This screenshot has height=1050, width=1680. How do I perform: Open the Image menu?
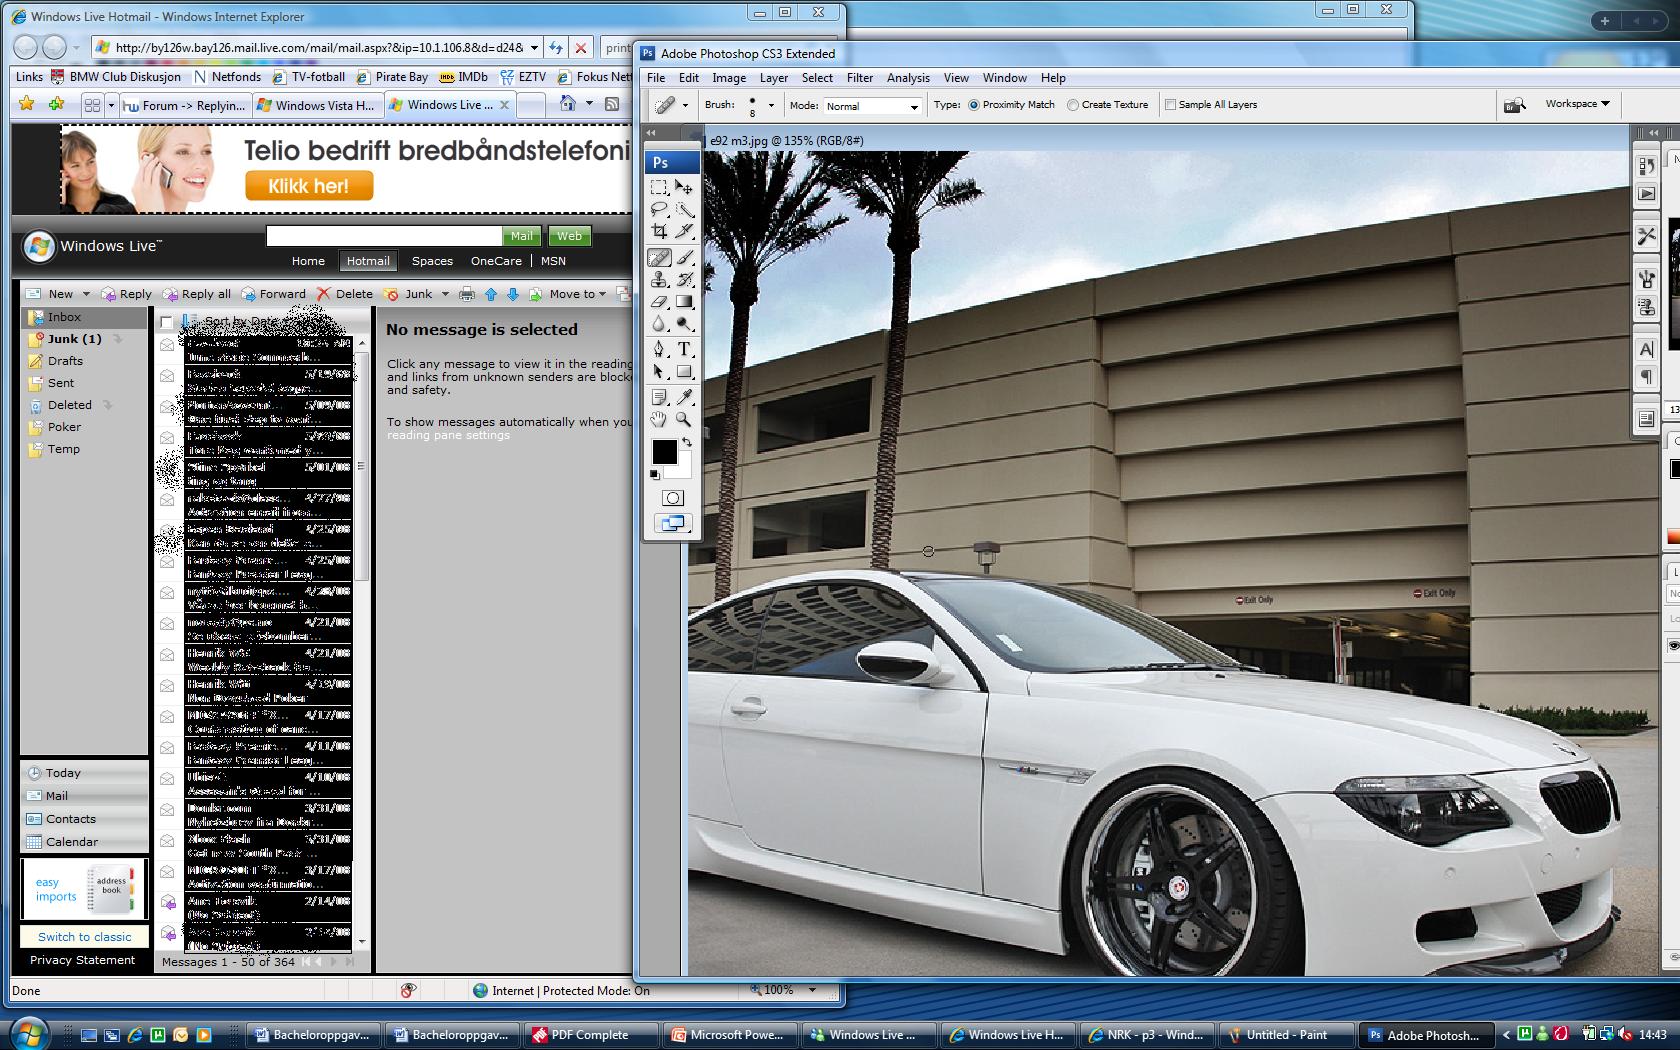[728, 78]
